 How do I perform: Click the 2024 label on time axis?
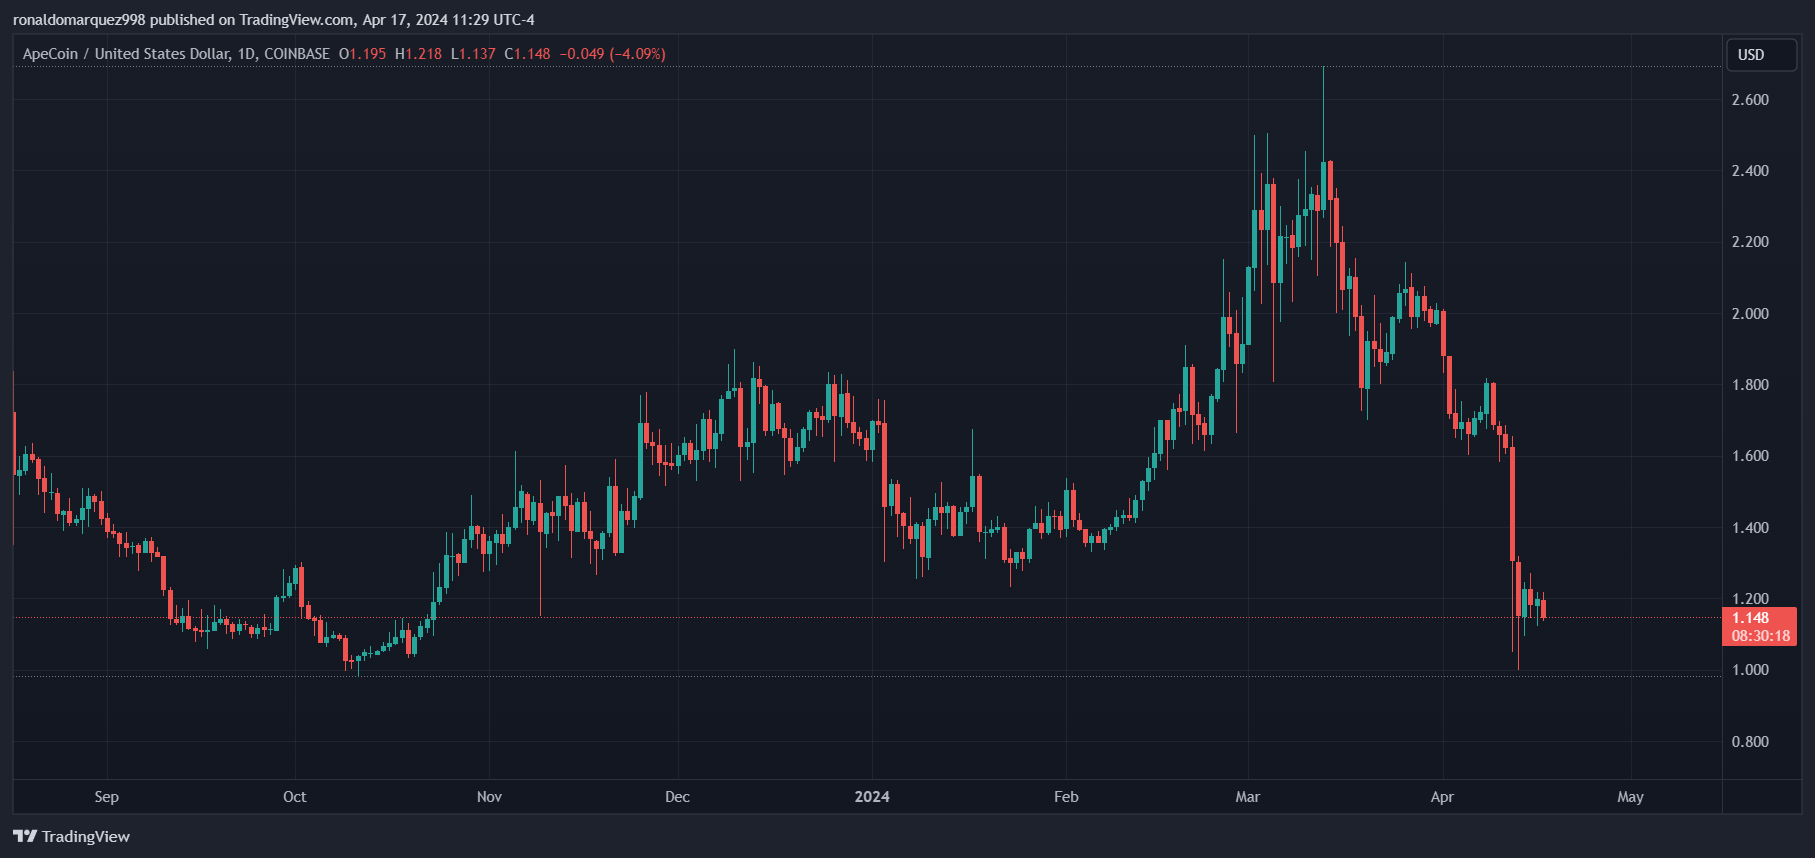click(x=872, y=797)
